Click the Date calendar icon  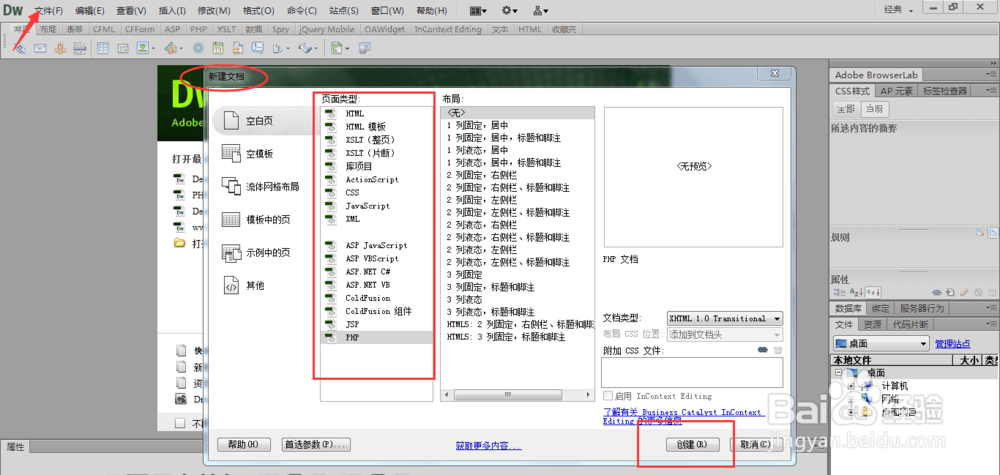[x=217, y=48]
